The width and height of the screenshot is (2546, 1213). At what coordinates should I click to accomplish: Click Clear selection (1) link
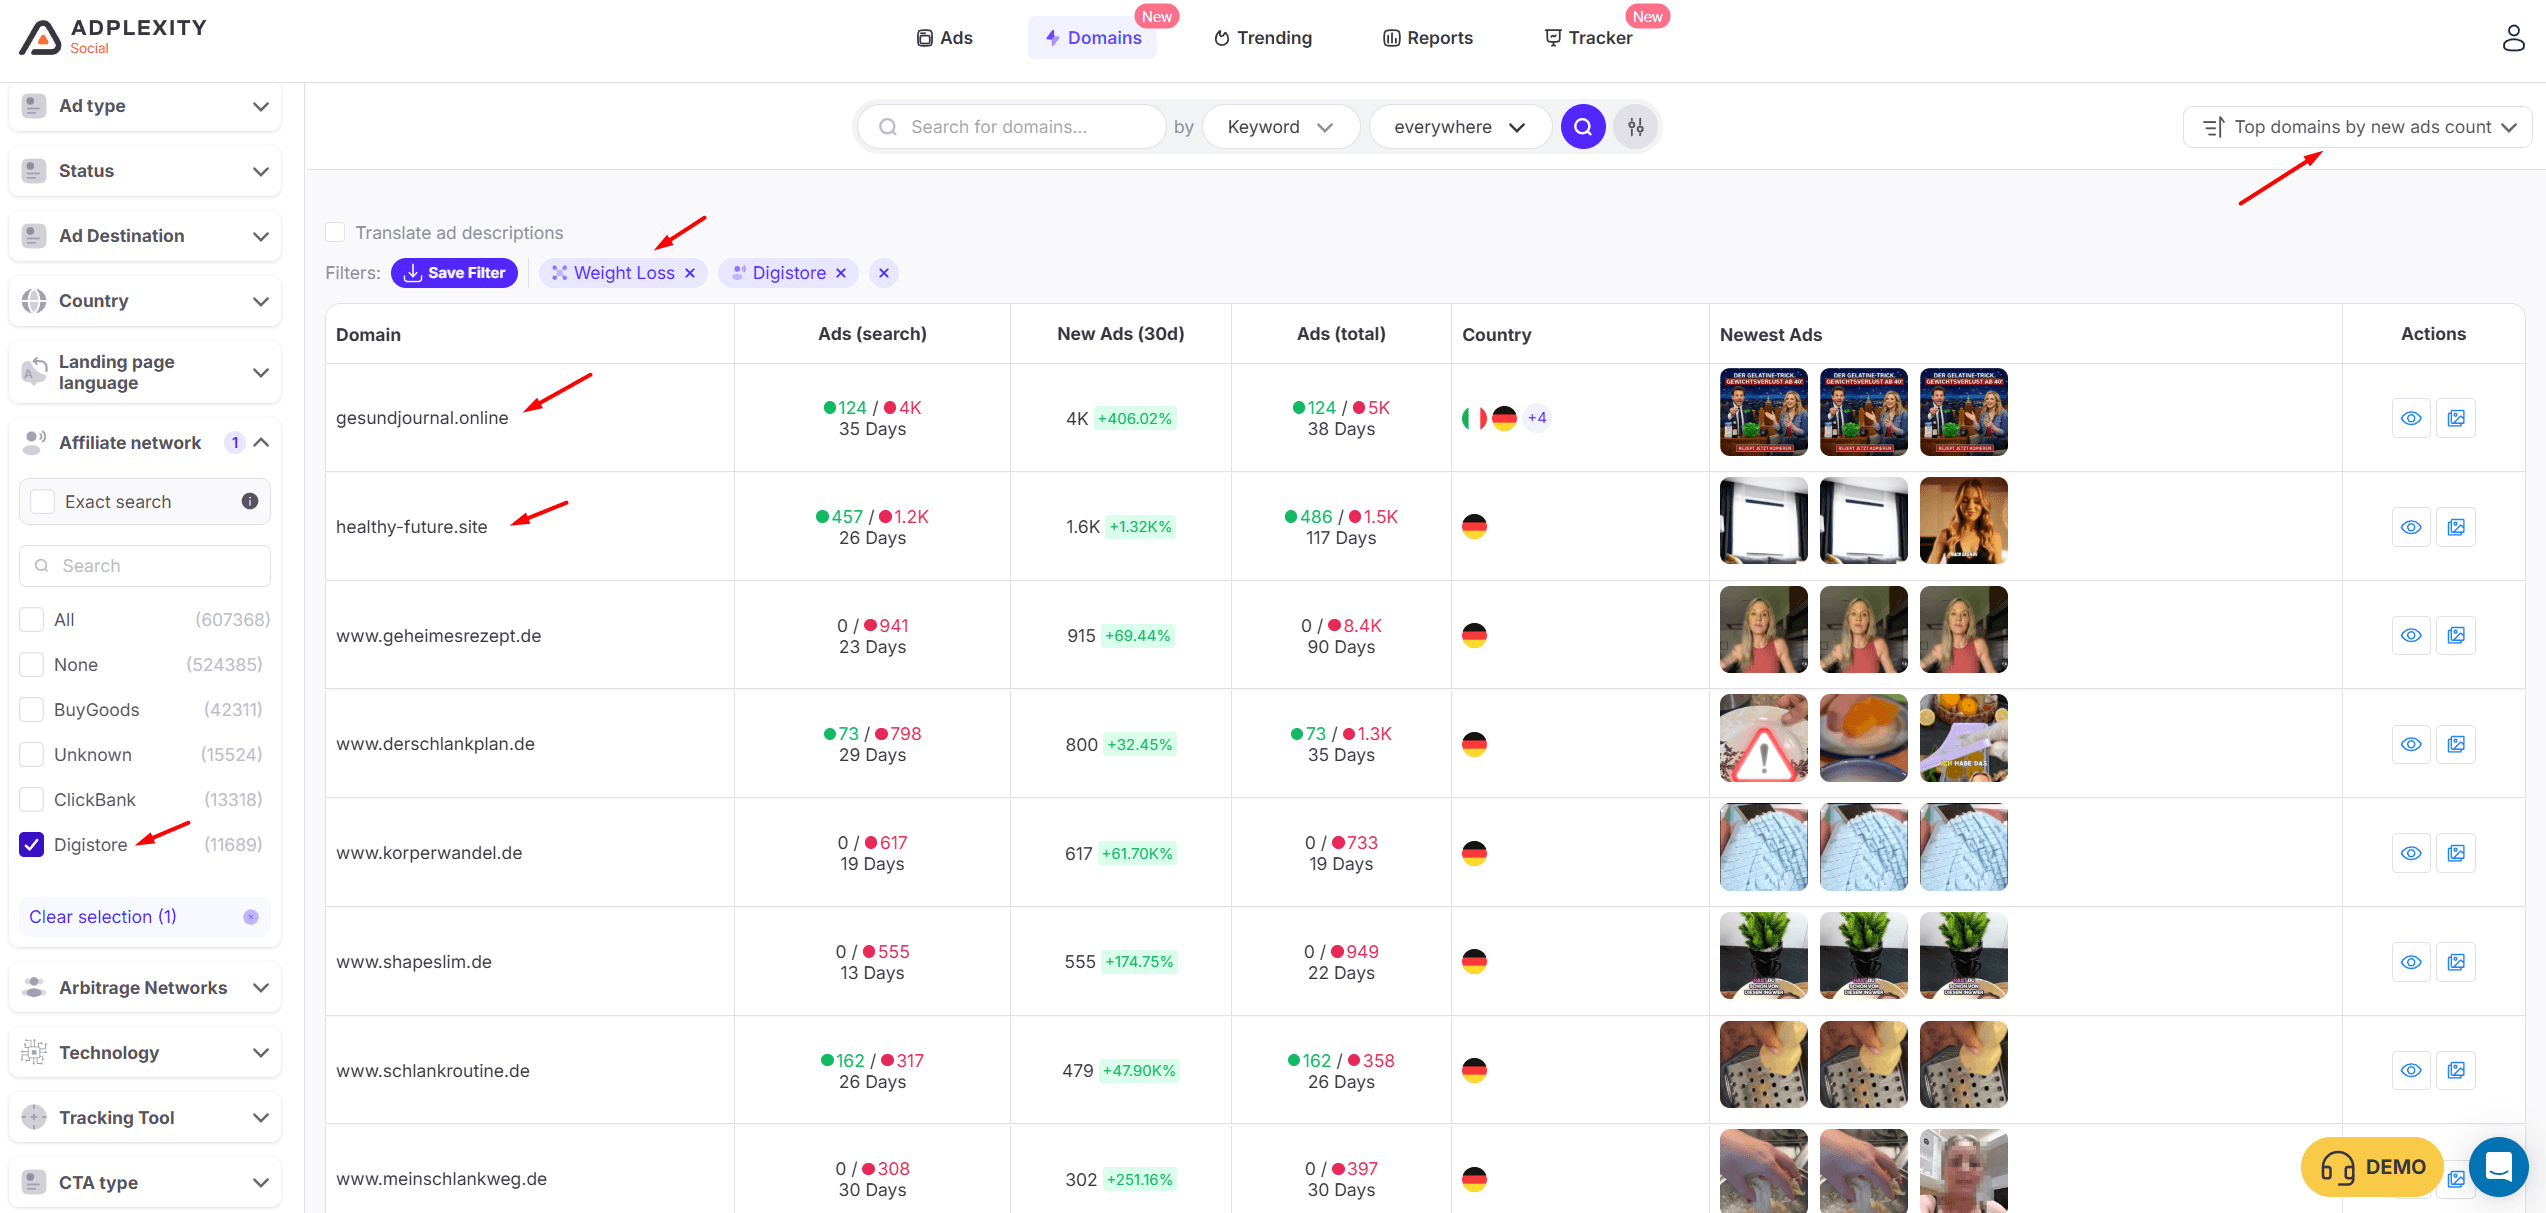point(103,917)
